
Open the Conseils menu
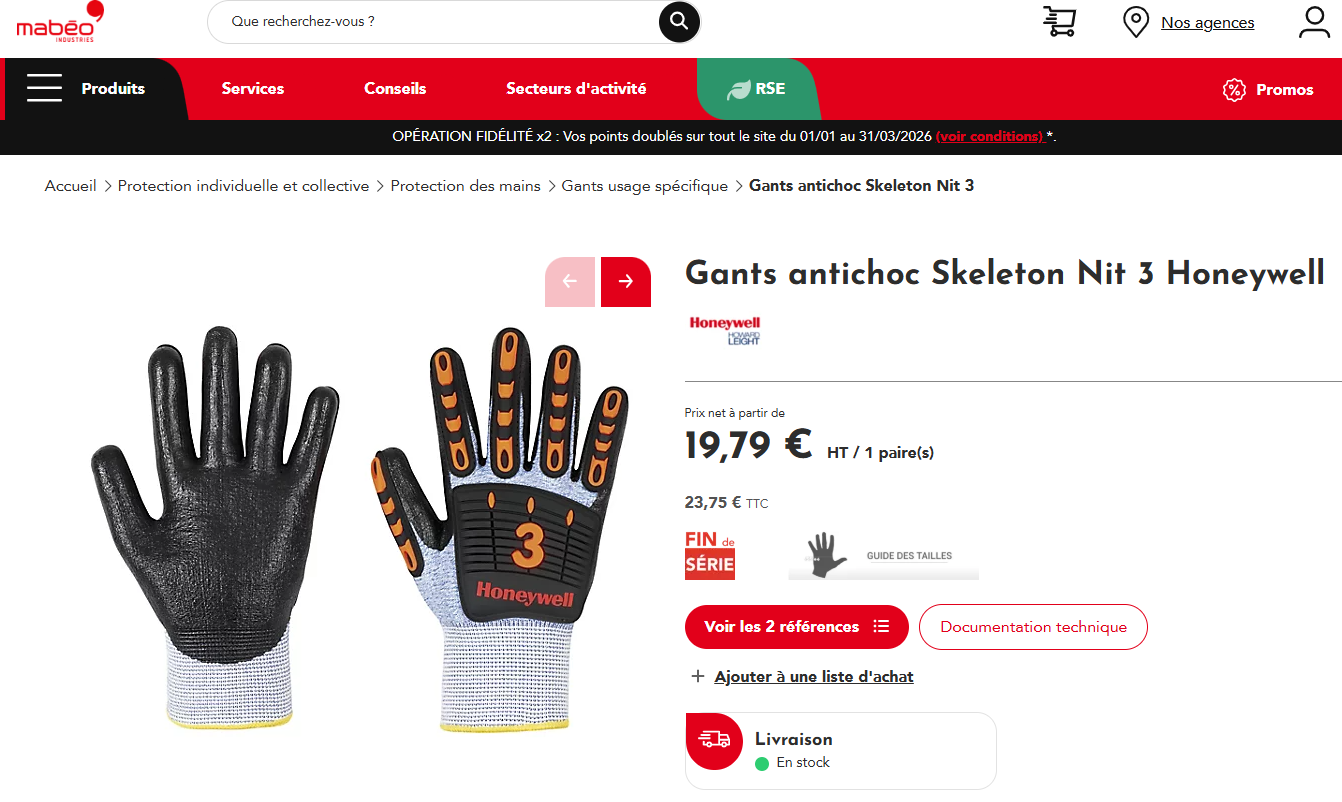[395, 89]
